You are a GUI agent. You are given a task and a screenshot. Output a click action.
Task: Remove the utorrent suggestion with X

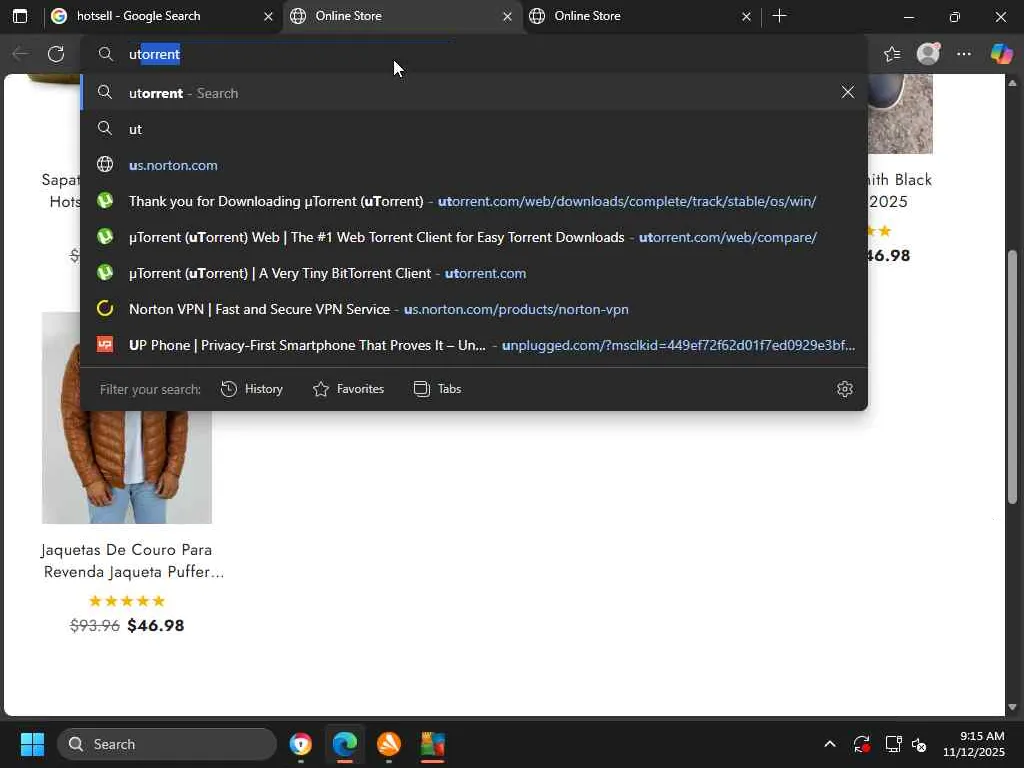[x=848, y=92]
